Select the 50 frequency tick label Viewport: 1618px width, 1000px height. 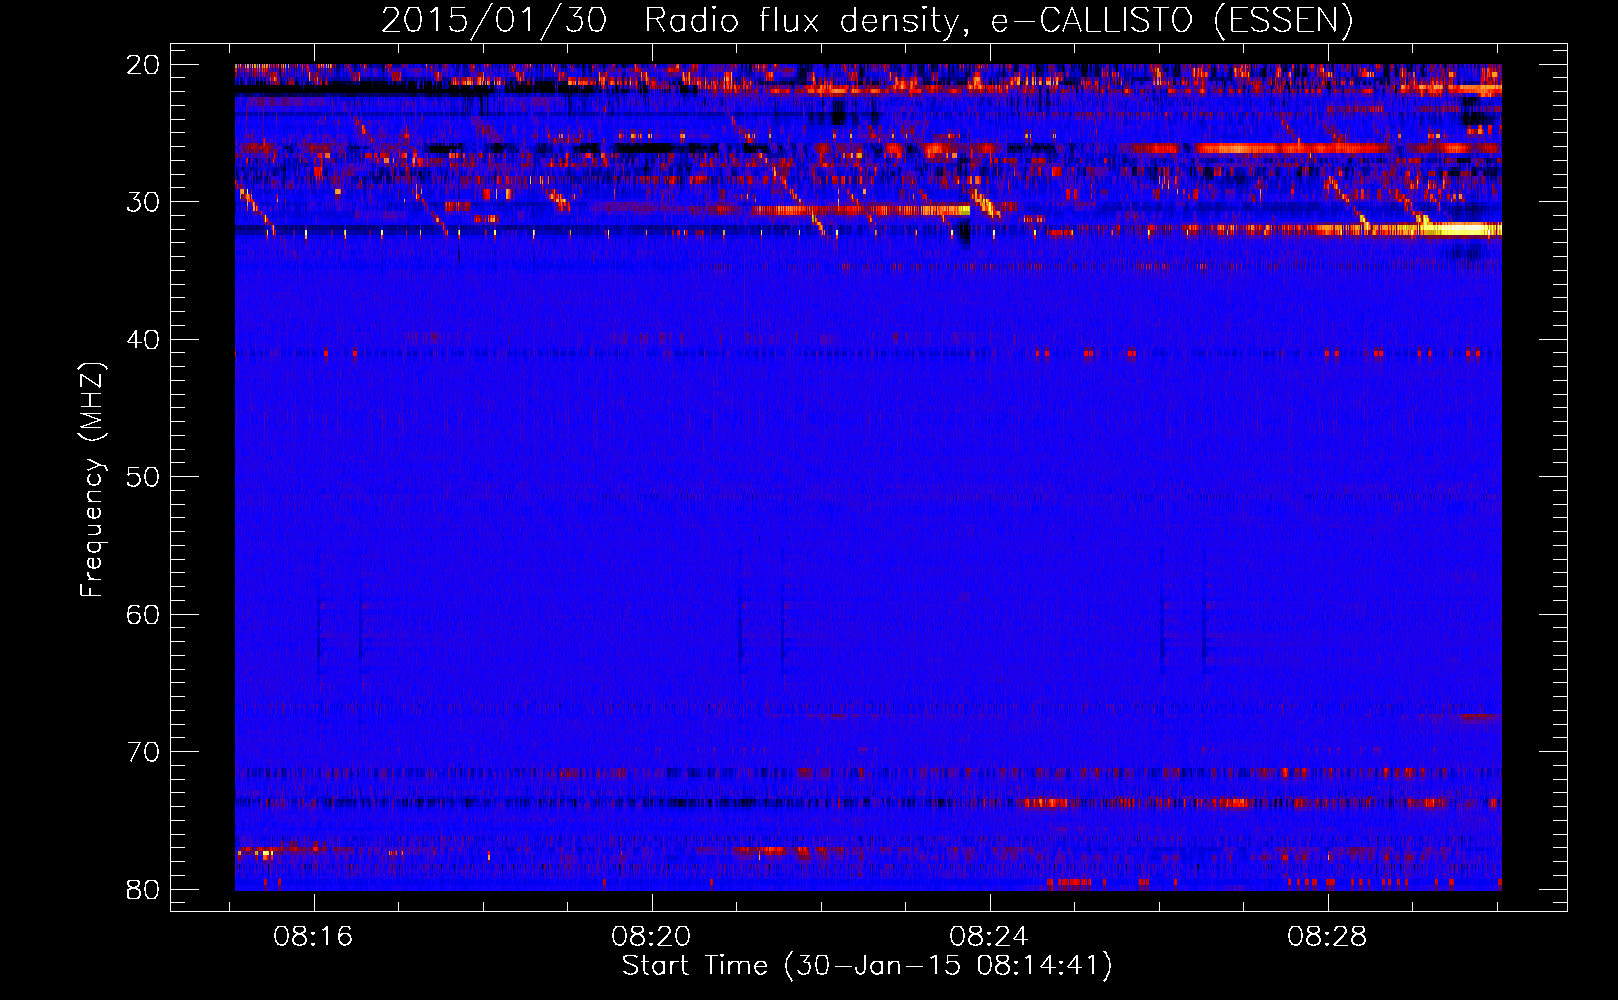point(143,477)
